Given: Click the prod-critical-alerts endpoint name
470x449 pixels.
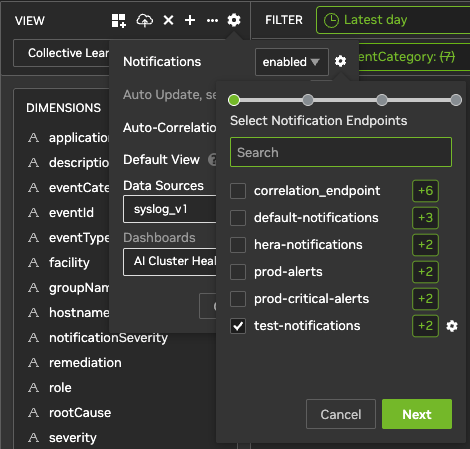Looking at the screenshot, I should click(311, 299).
